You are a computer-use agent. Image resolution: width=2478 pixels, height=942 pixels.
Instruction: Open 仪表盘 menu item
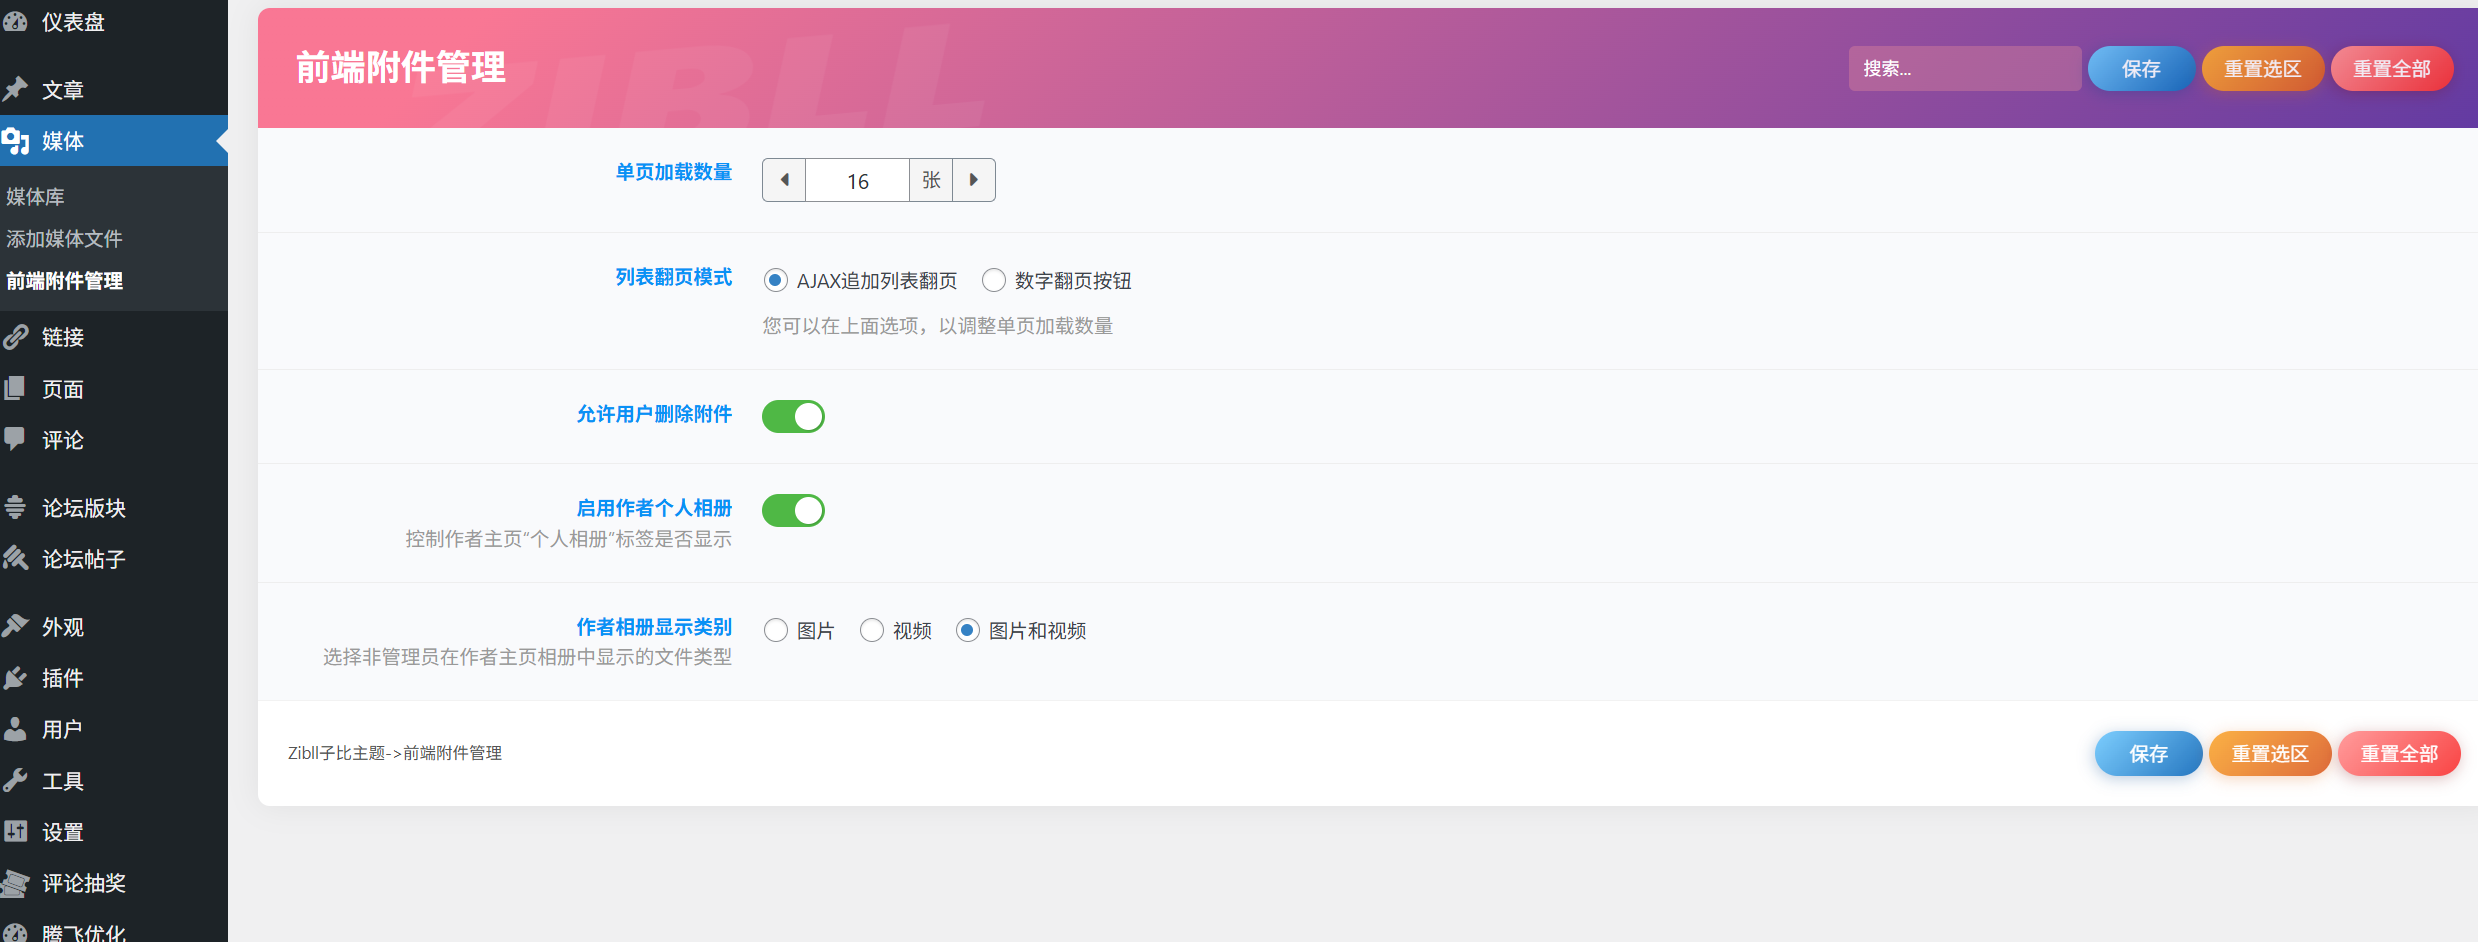point(114,22)
